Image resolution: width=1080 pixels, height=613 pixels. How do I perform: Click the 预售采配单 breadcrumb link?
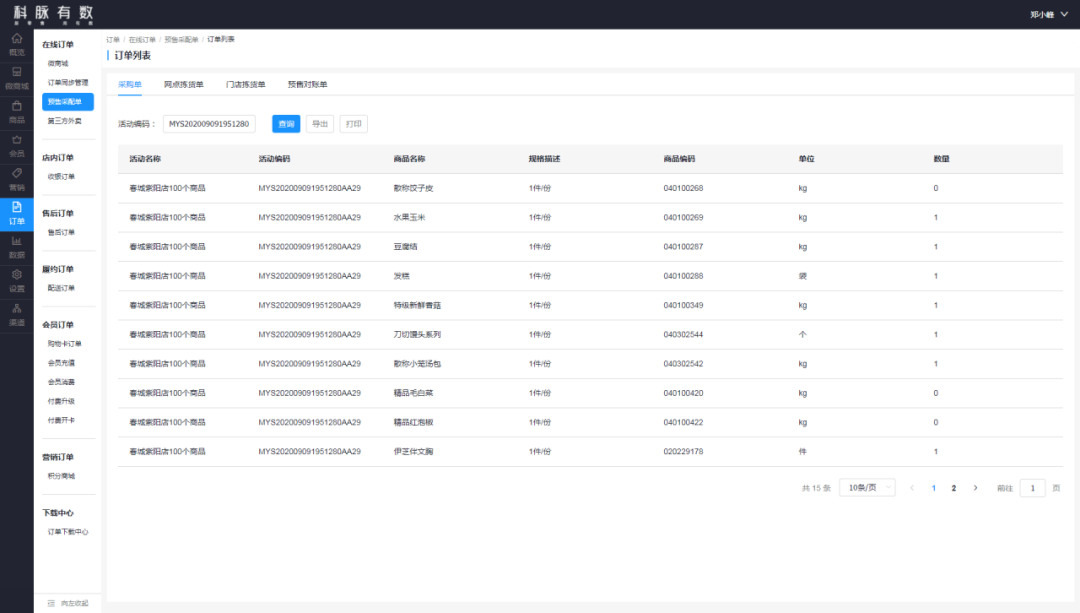[181, 39]
